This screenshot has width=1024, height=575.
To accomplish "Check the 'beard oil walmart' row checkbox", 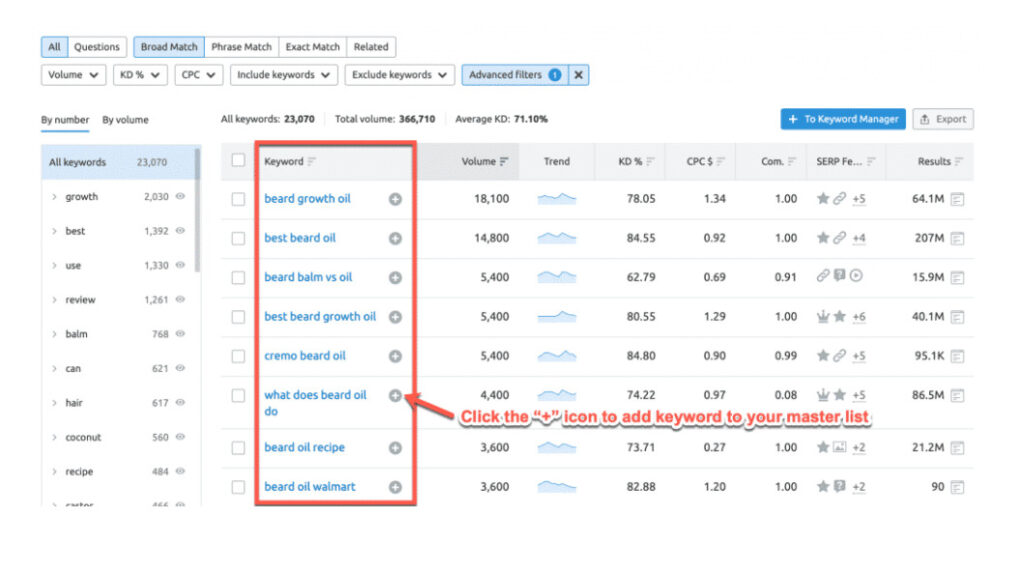I will tap(238, 487).
